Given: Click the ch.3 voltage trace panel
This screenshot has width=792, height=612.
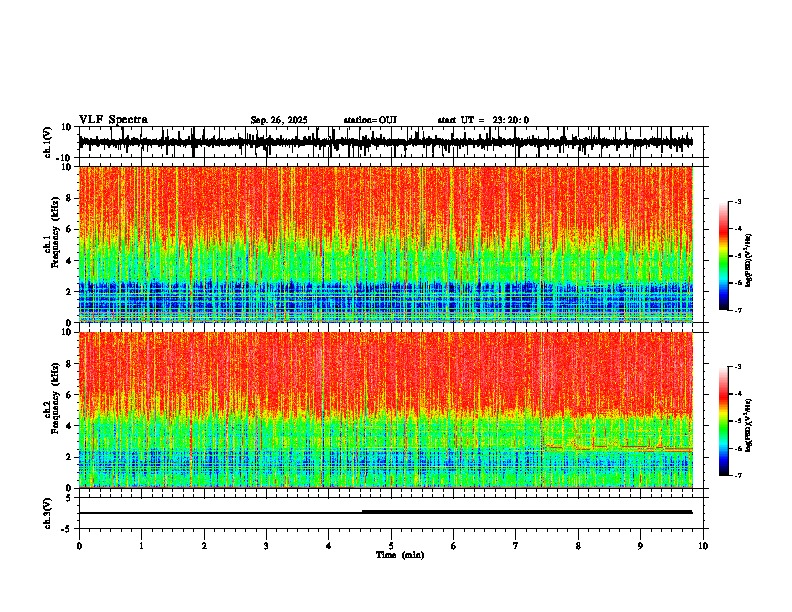Looking at the screenshot, I should 393,513.
